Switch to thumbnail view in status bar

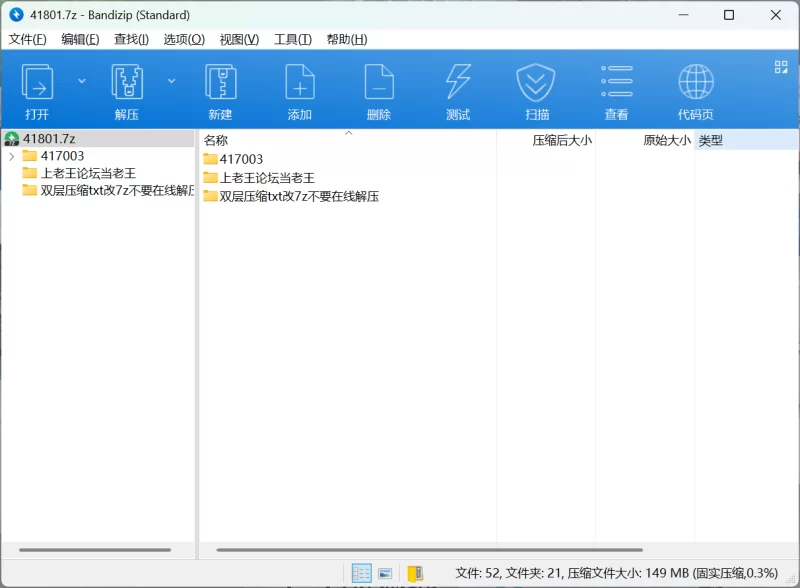click(x=385, y=573)
